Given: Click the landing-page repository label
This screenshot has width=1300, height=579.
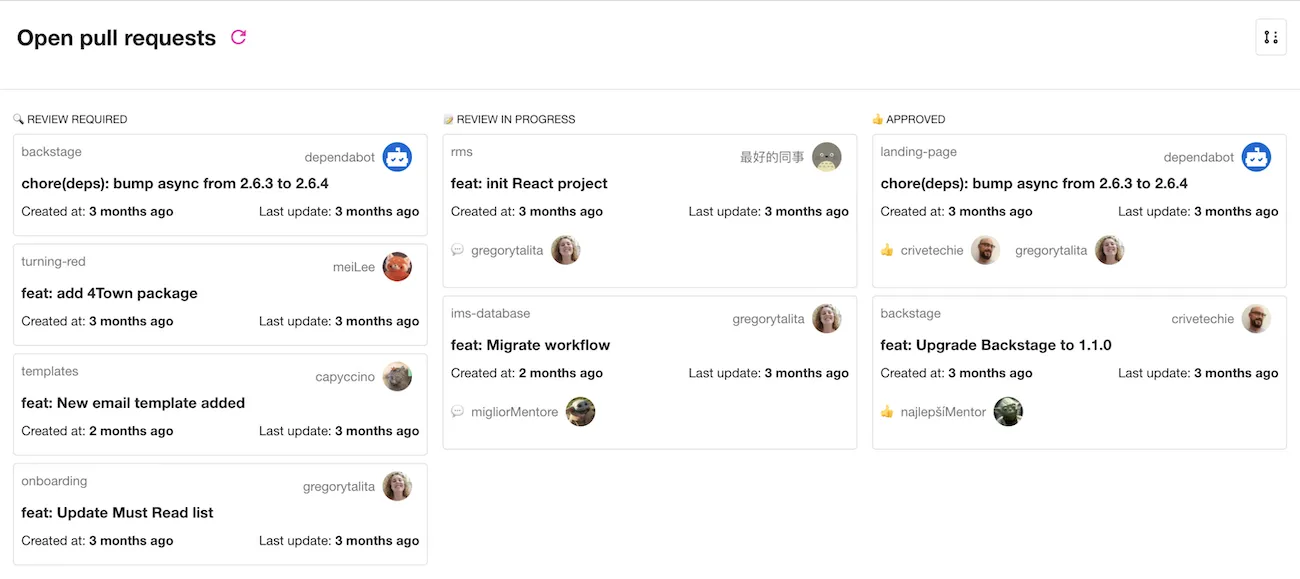Looking at the screenshot, I should (x=918, y=152).
